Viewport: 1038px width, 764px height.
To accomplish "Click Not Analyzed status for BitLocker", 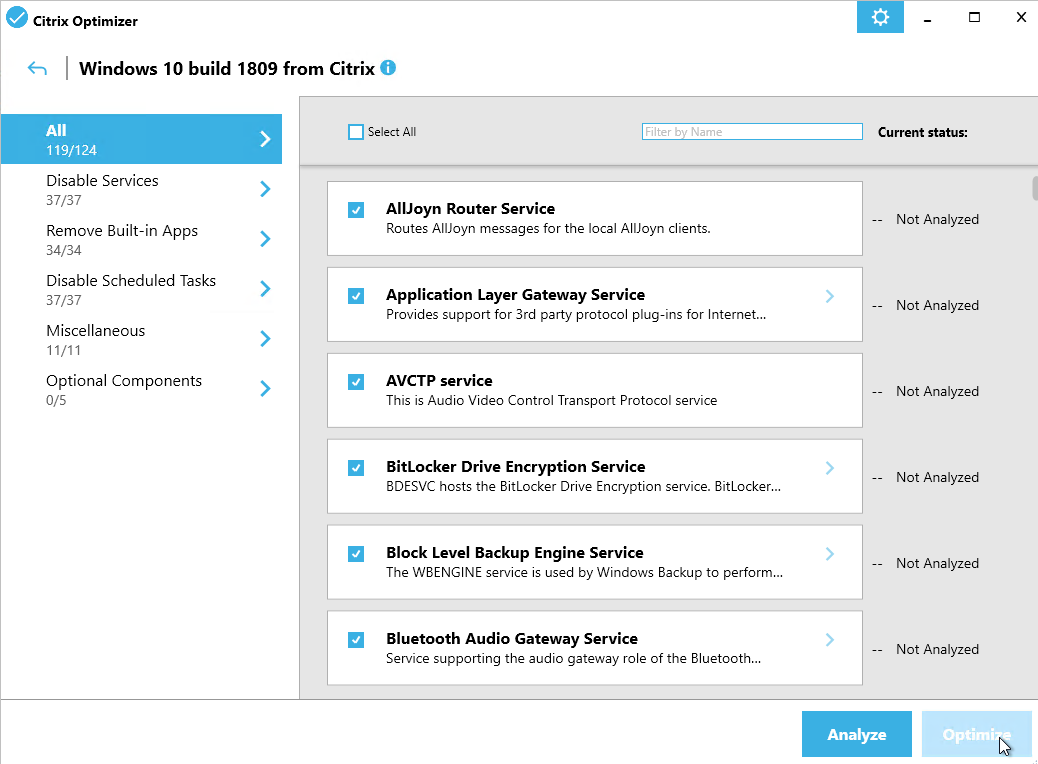I will 937,477.
